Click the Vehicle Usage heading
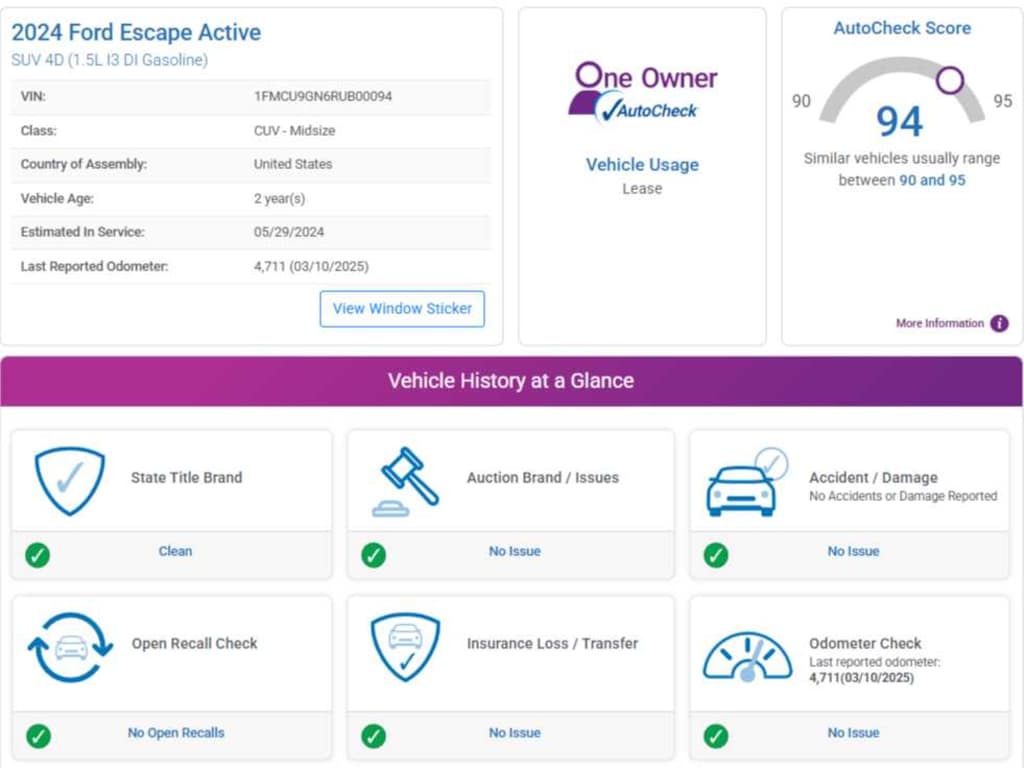Screen dimensions: 1024x768 (642, 165)
